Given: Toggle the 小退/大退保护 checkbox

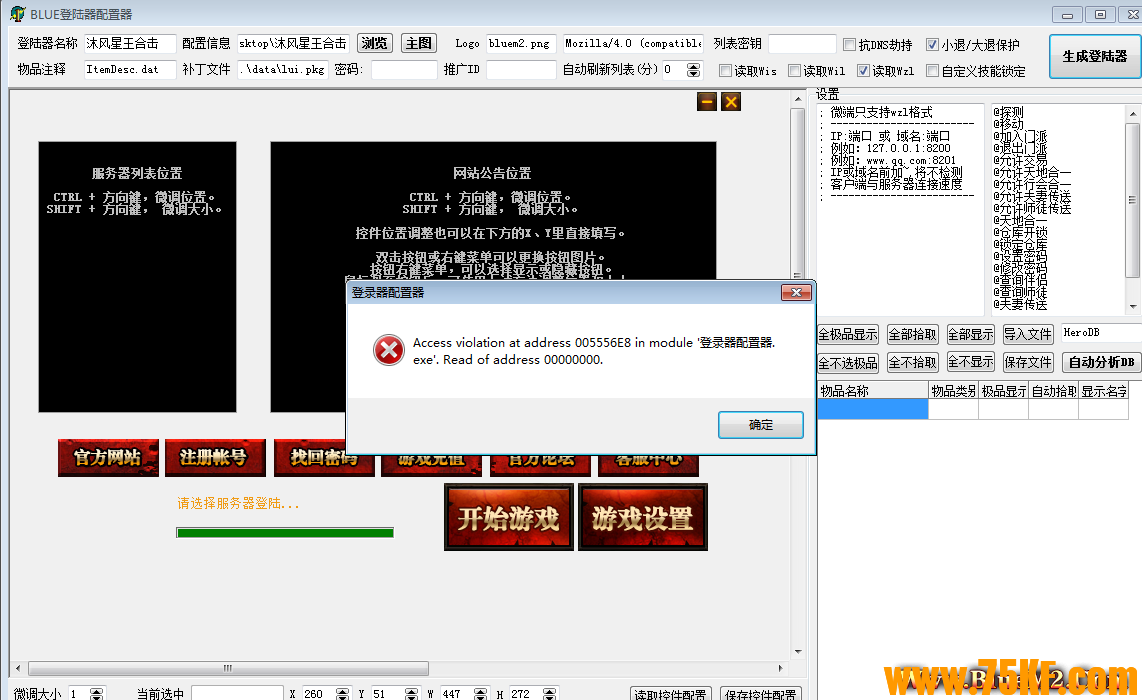Looking at the screenshot, I should click(x=932, y=44).
